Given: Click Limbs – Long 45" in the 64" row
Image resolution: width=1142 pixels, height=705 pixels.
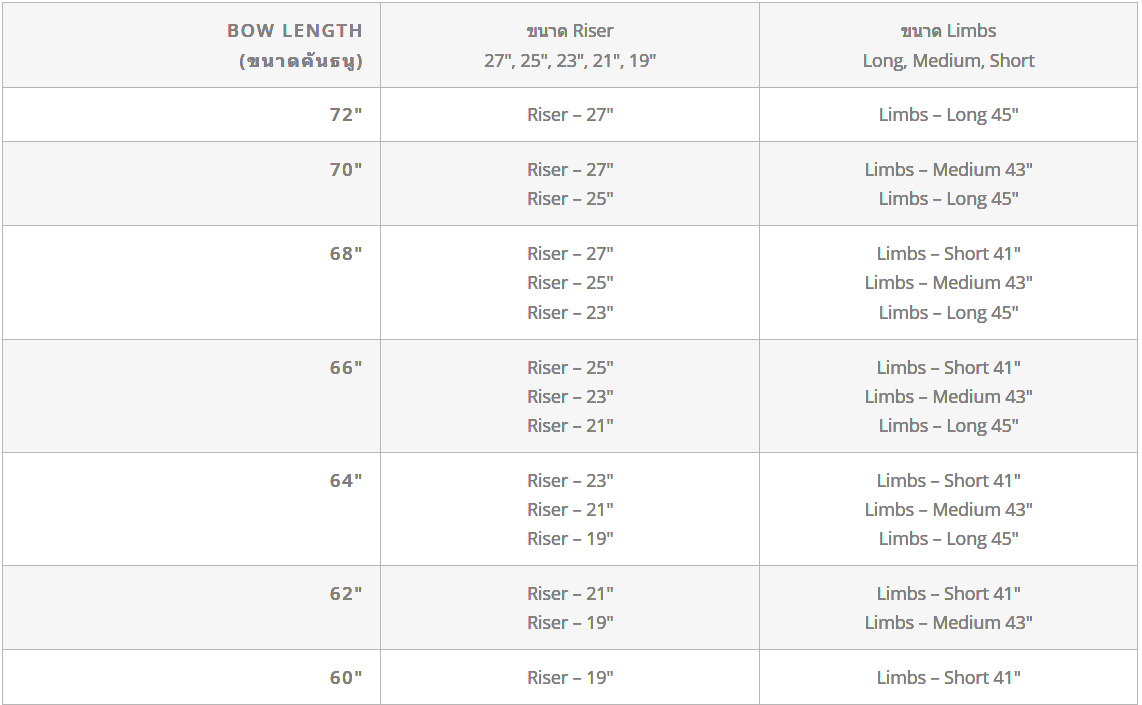Looking at the screenshot, I should click(x=948, y=539).
